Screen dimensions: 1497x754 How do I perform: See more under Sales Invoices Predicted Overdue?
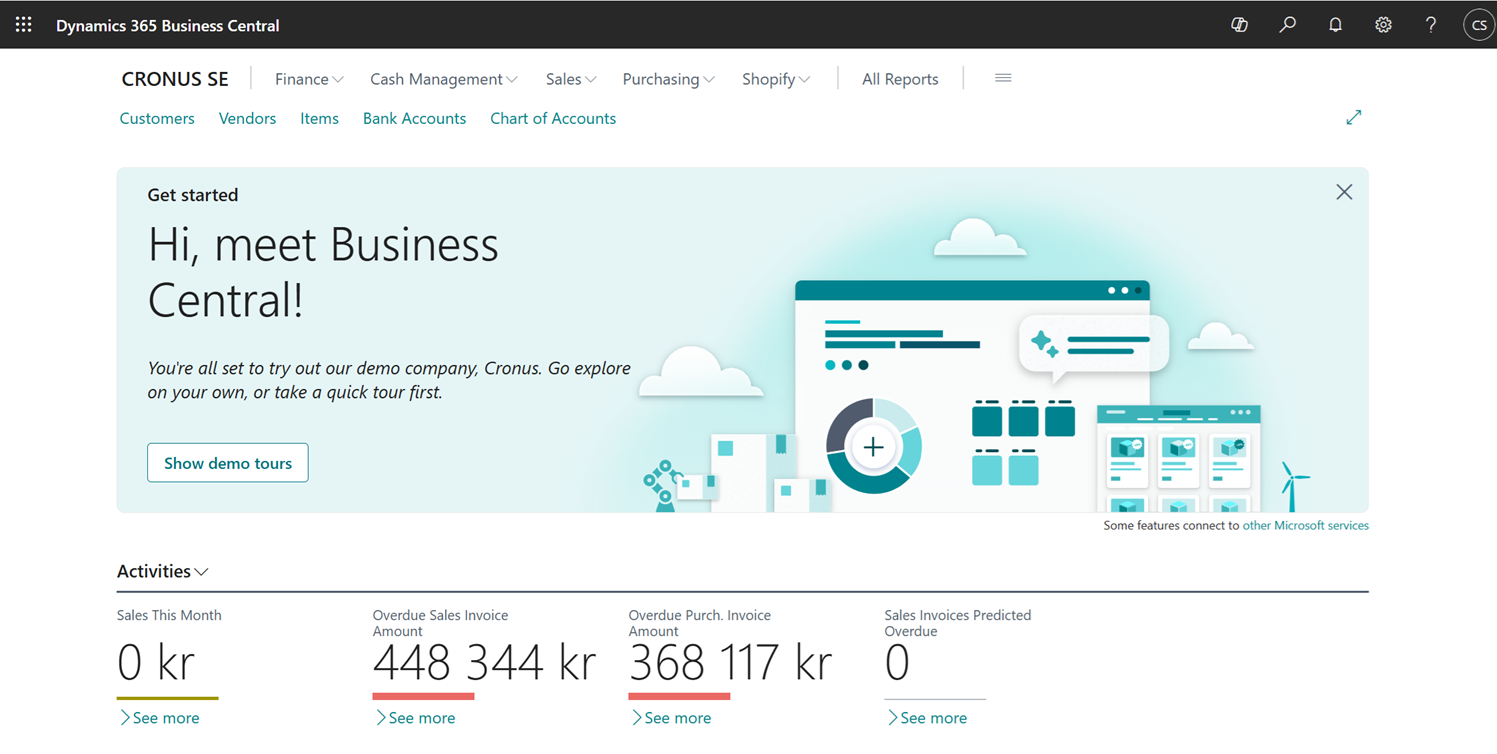click(927, 718)
